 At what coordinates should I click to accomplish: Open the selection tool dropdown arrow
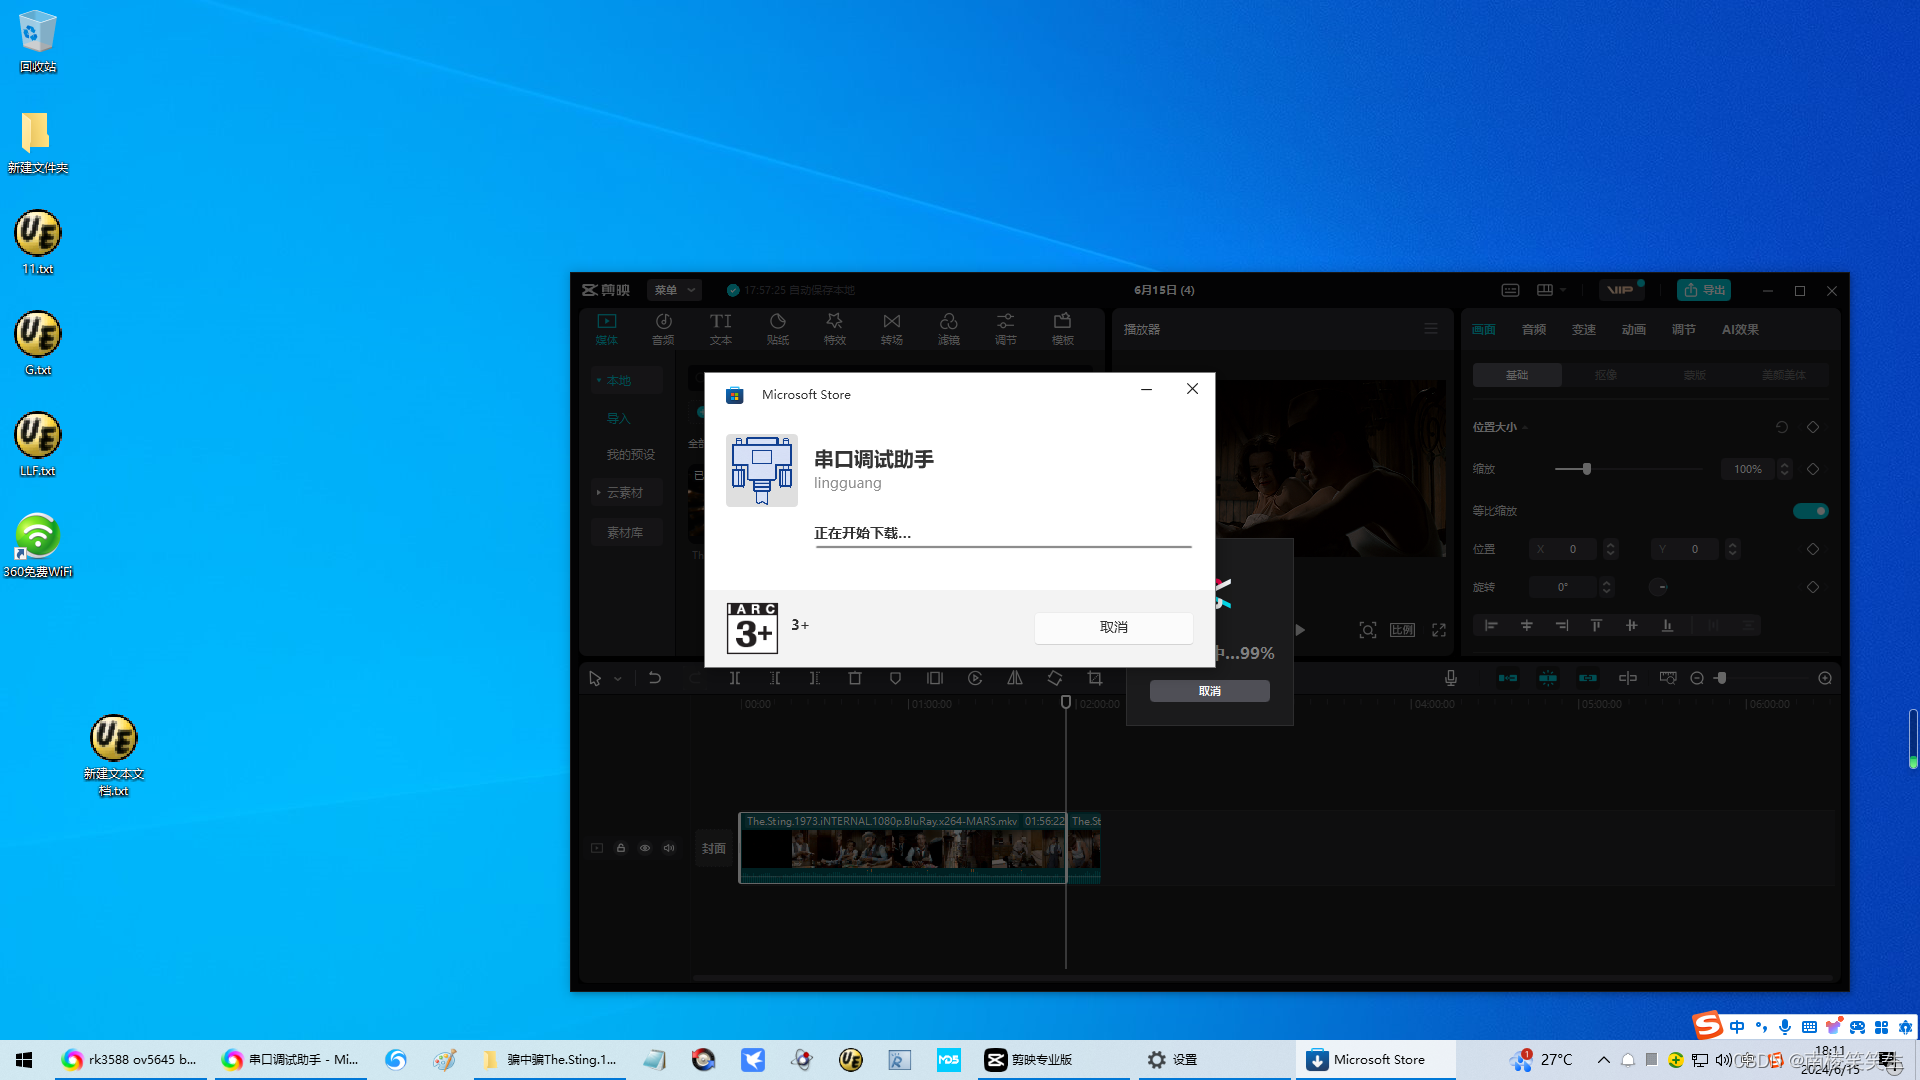[618, 679]
